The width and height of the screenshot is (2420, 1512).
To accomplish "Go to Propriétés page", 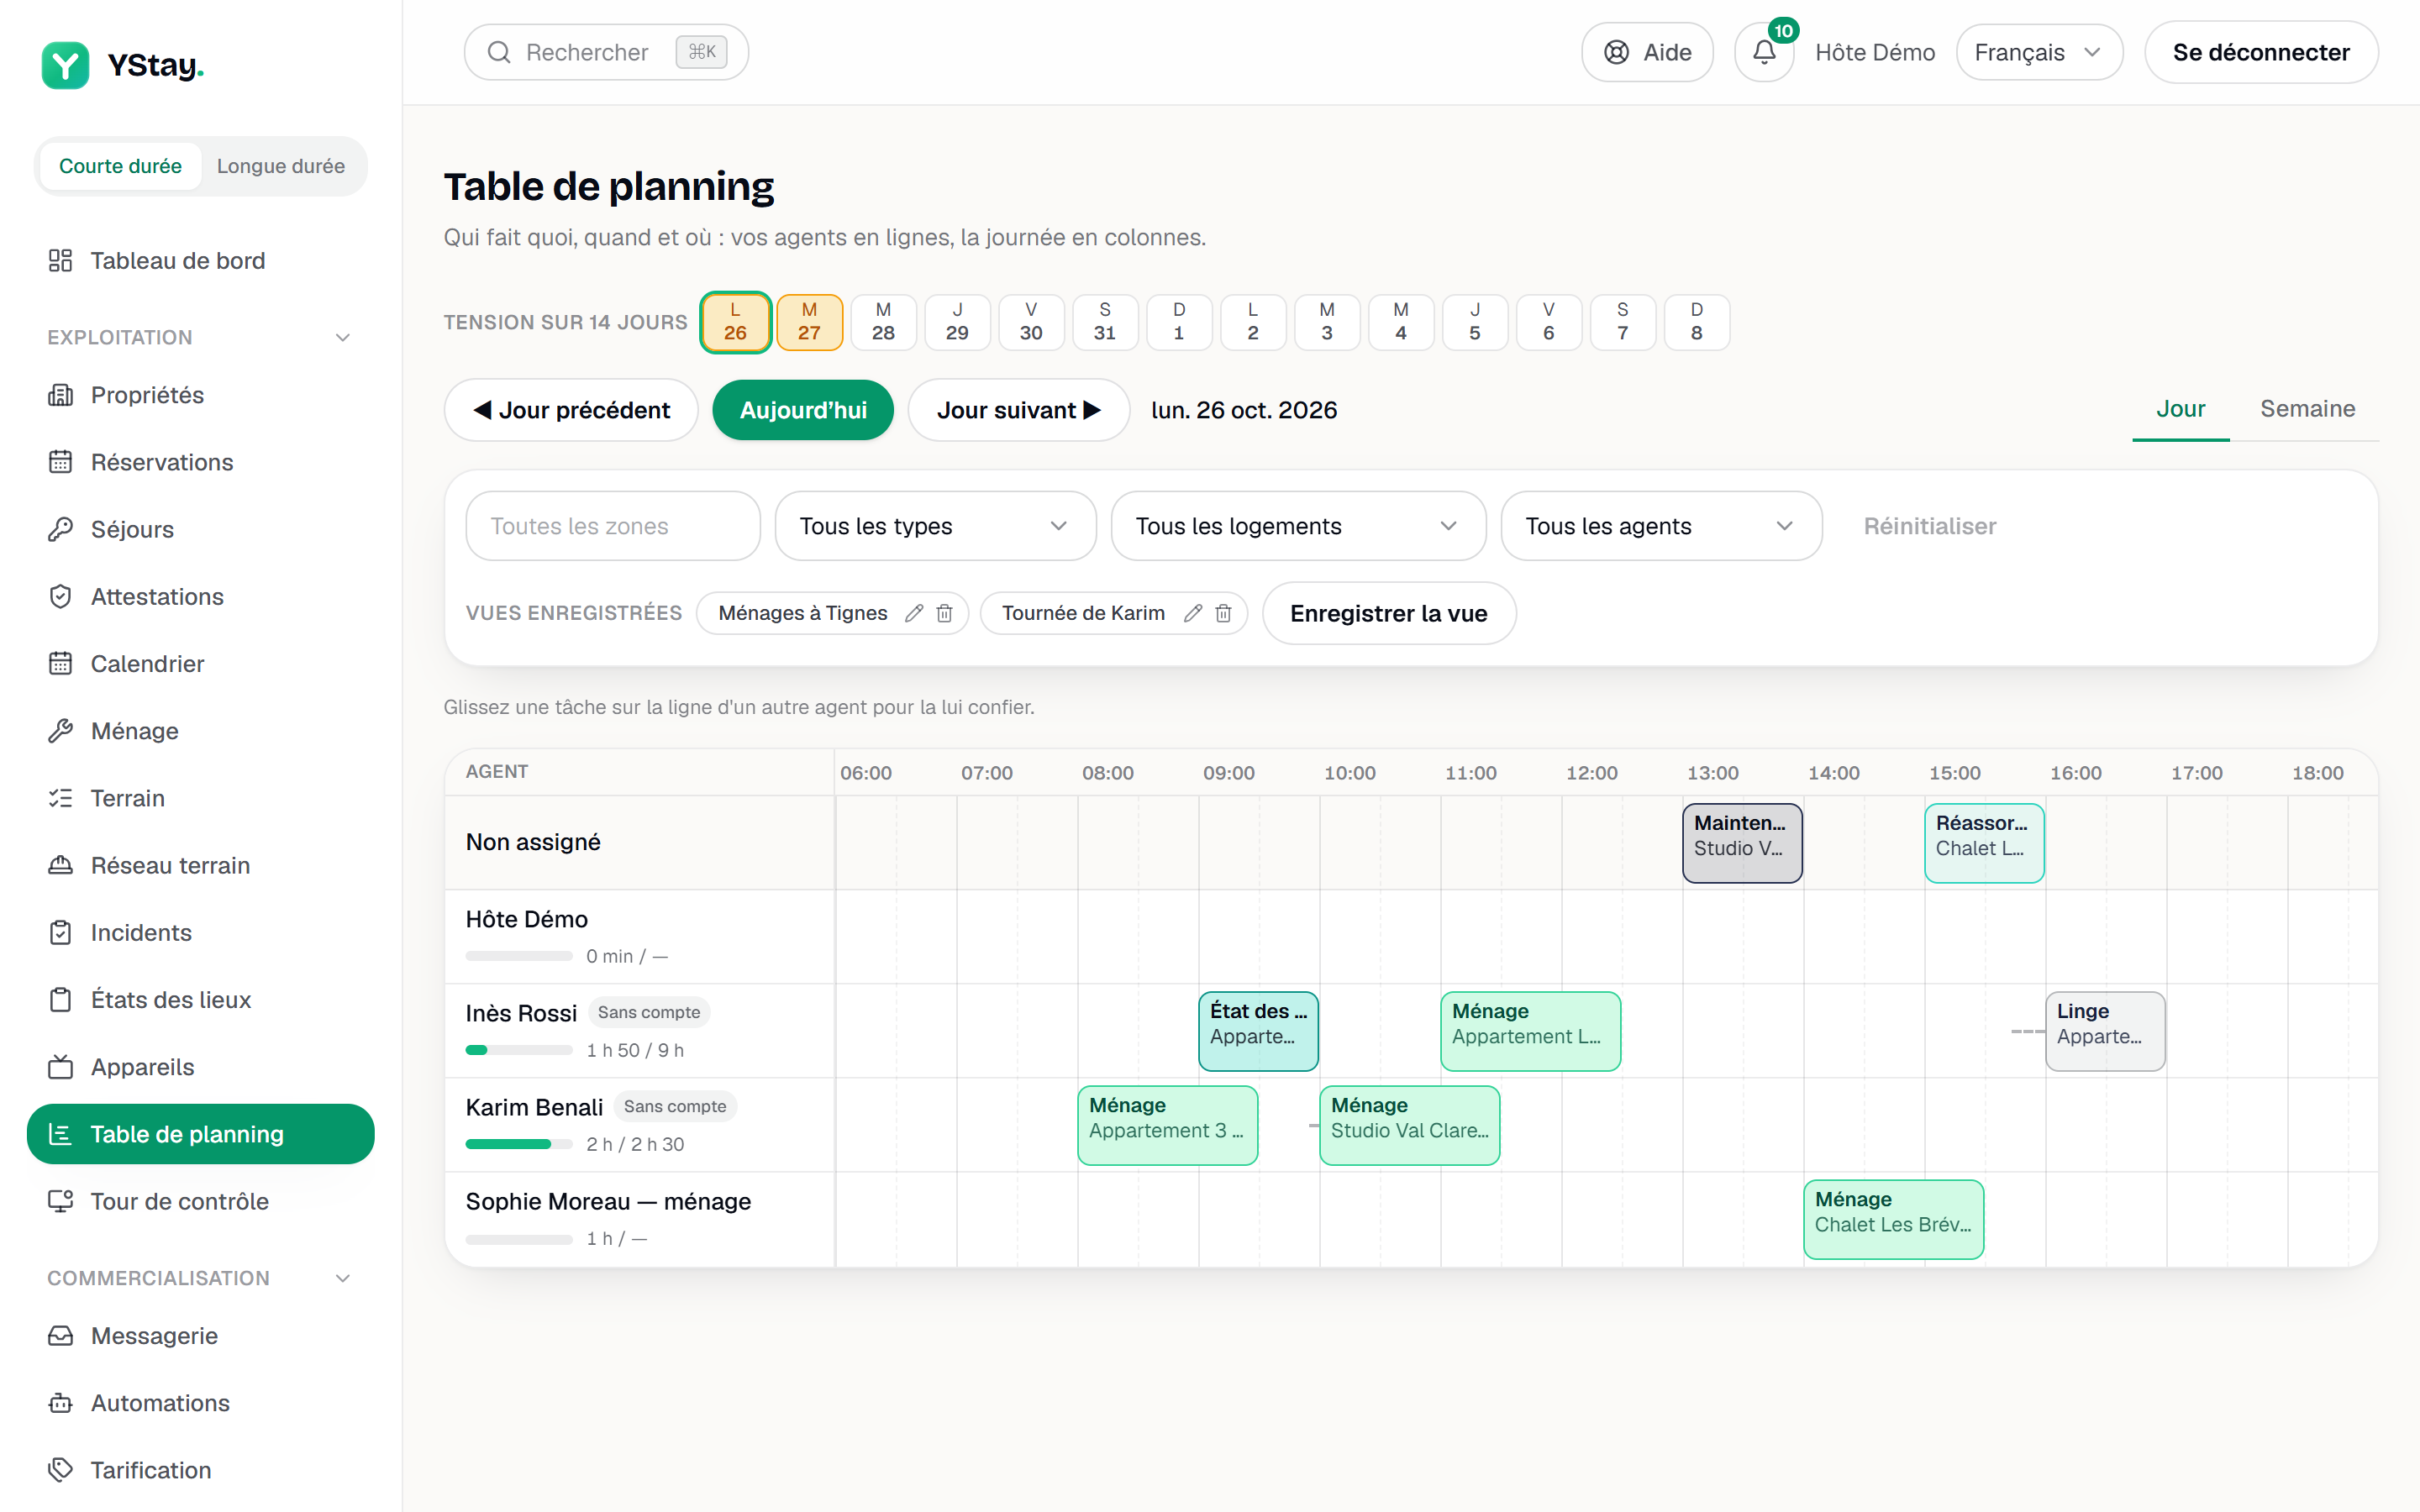I will click(x=200, y=395).
